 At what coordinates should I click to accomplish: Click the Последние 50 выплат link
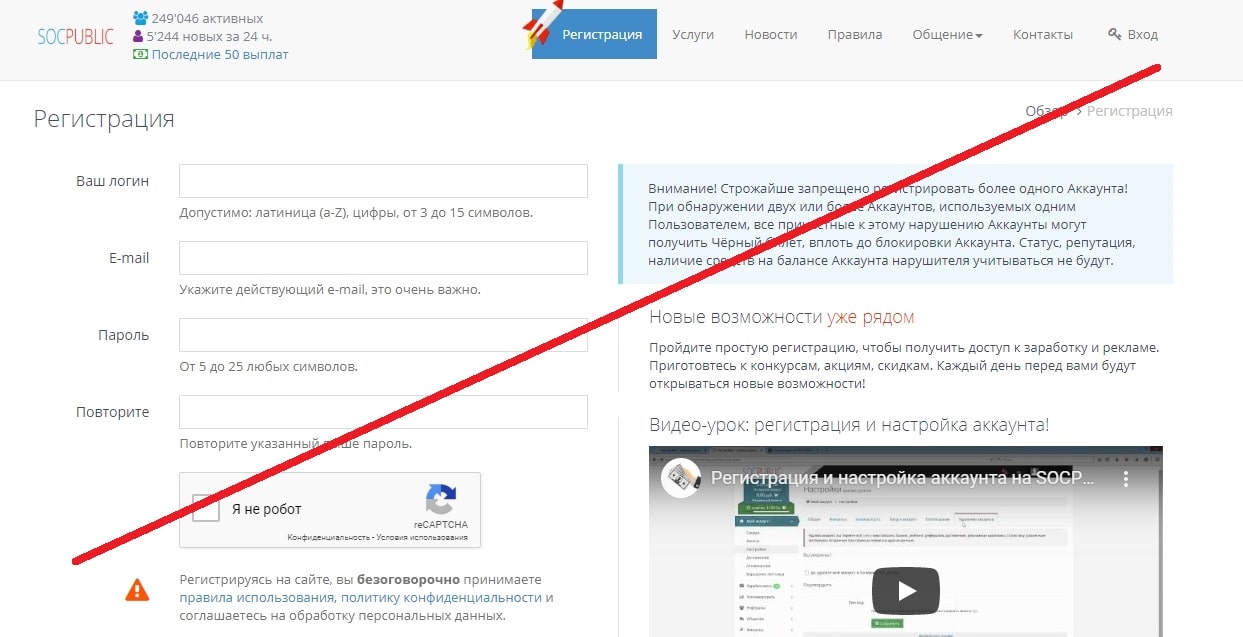pos(220,55)
